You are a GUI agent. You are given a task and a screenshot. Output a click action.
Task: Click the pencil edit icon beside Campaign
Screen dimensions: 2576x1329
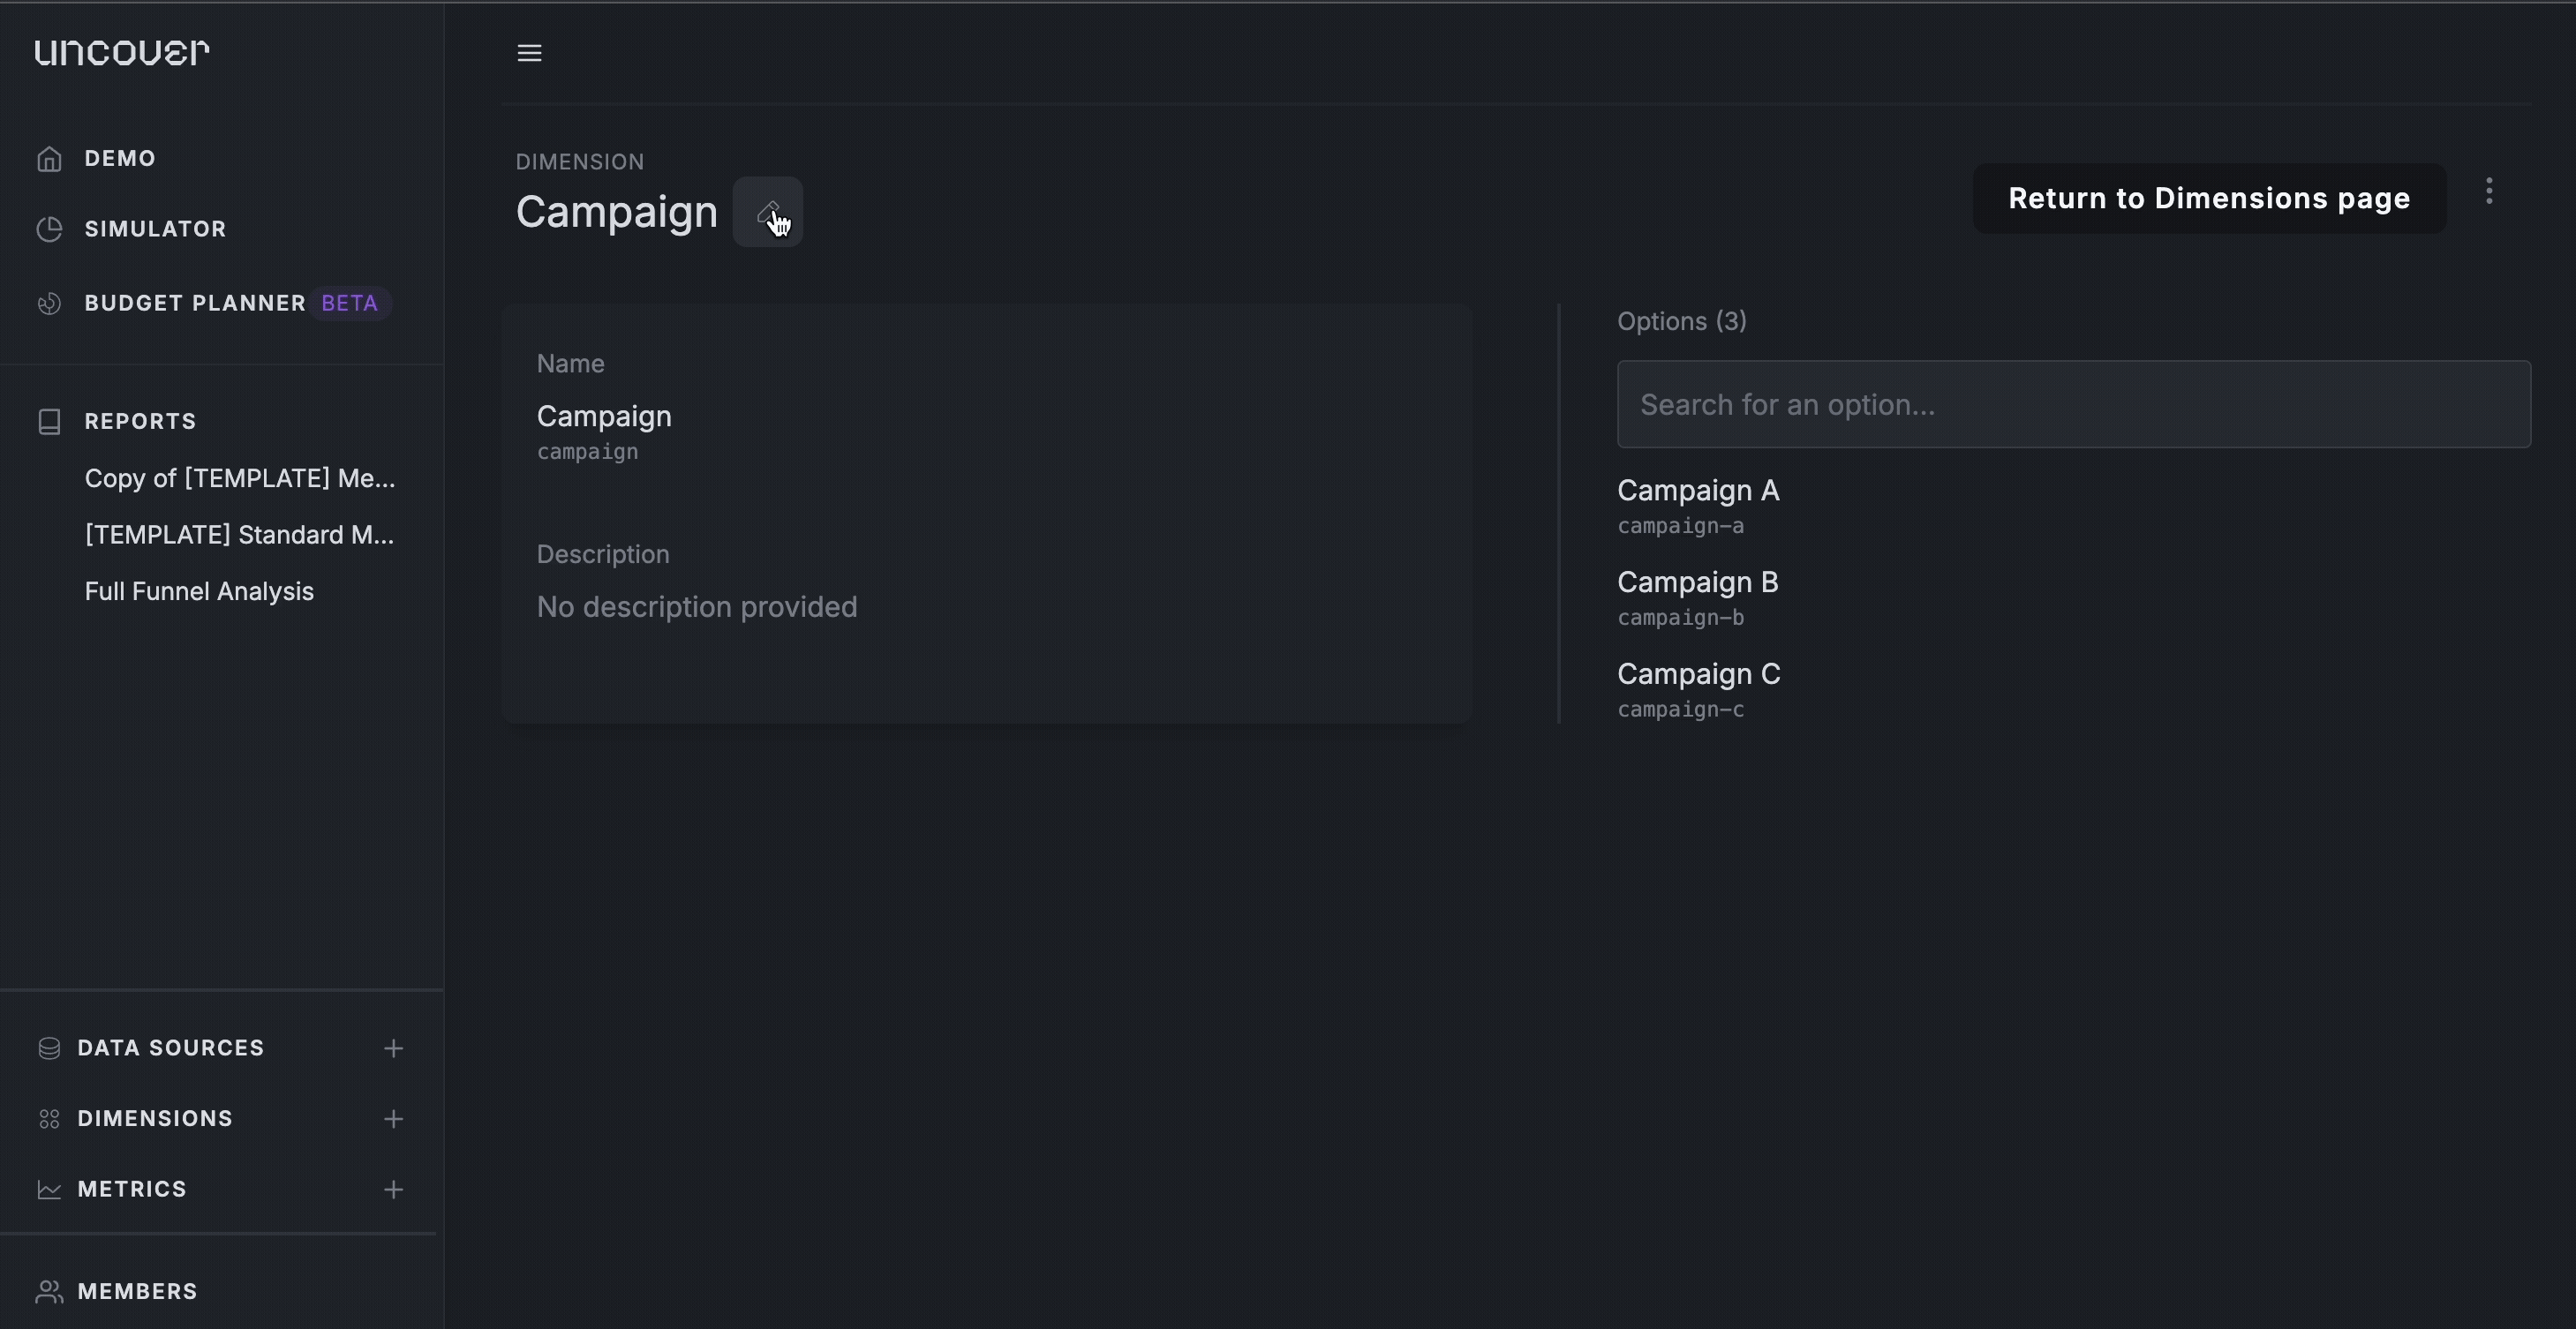pos(767,212)
